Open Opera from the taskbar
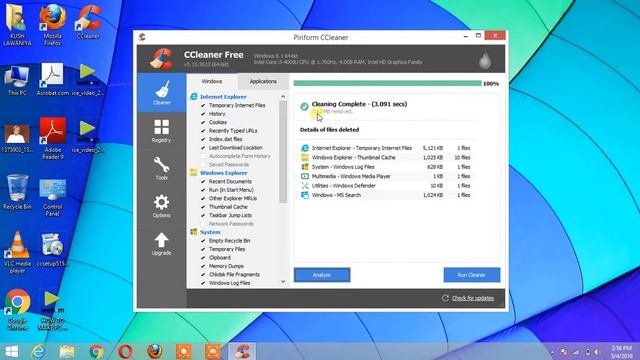The image size is (640, 360). coord(125,351)
